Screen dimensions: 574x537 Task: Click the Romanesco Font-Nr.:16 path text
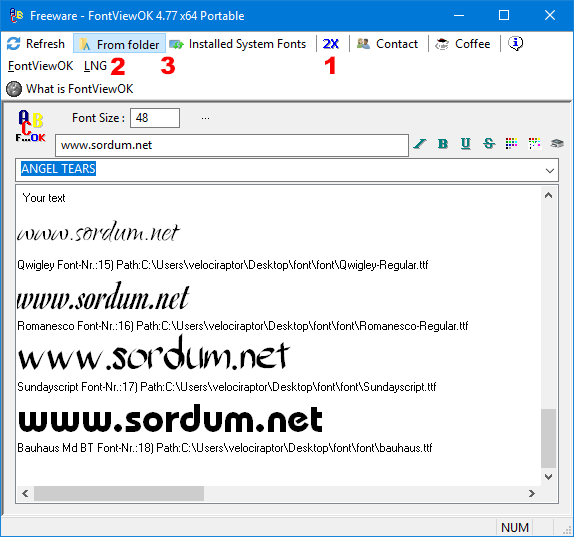pyautogui.click(x=243, y=326)
